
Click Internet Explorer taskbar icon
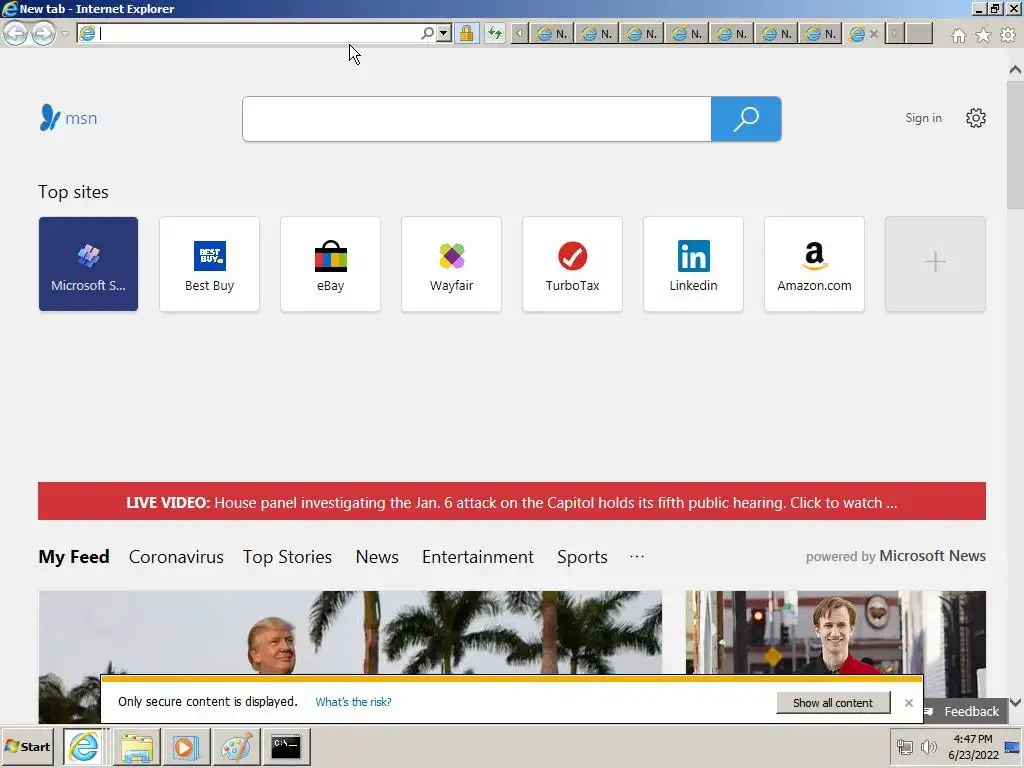(x=84, y=746)
